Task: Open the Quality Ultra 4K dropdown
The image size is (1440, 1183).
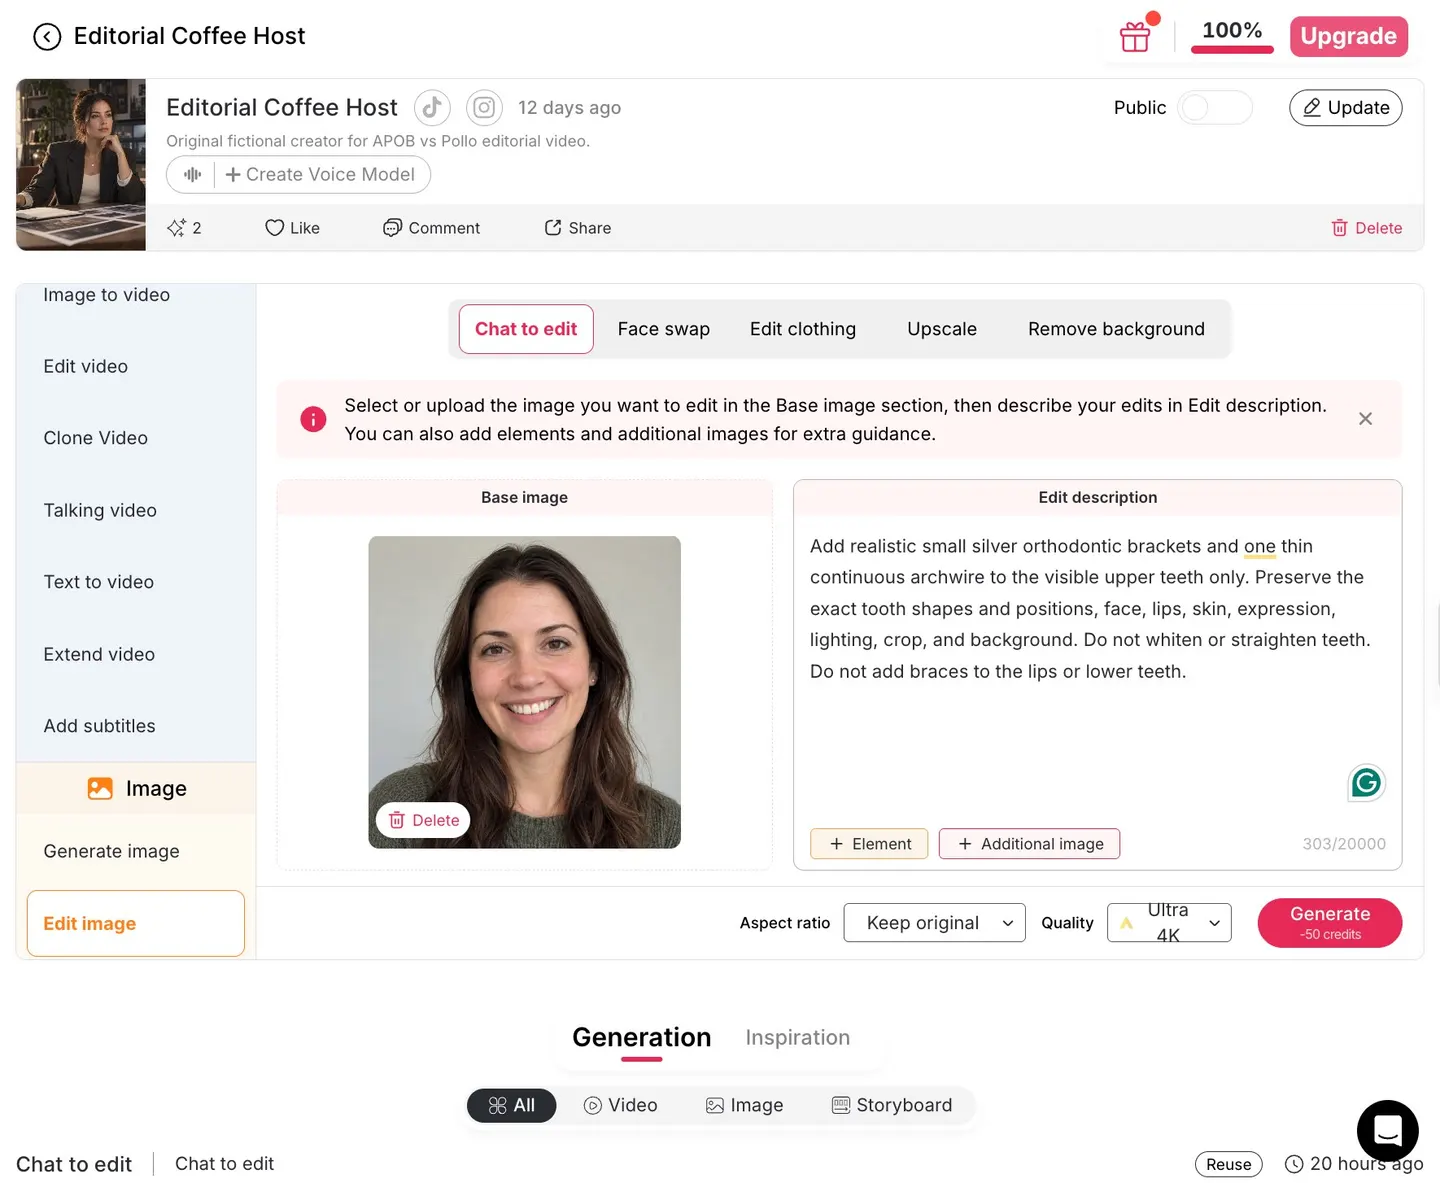Action: tap(1169, 923)
